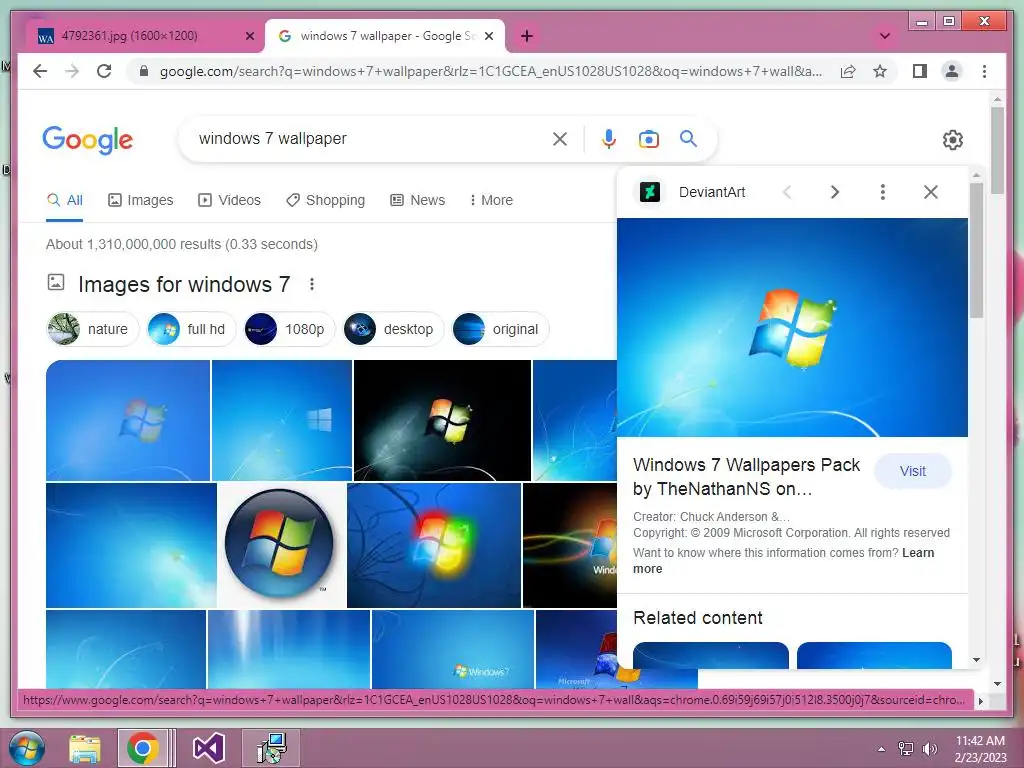Filter images by the desktop chip

point(393,329)
